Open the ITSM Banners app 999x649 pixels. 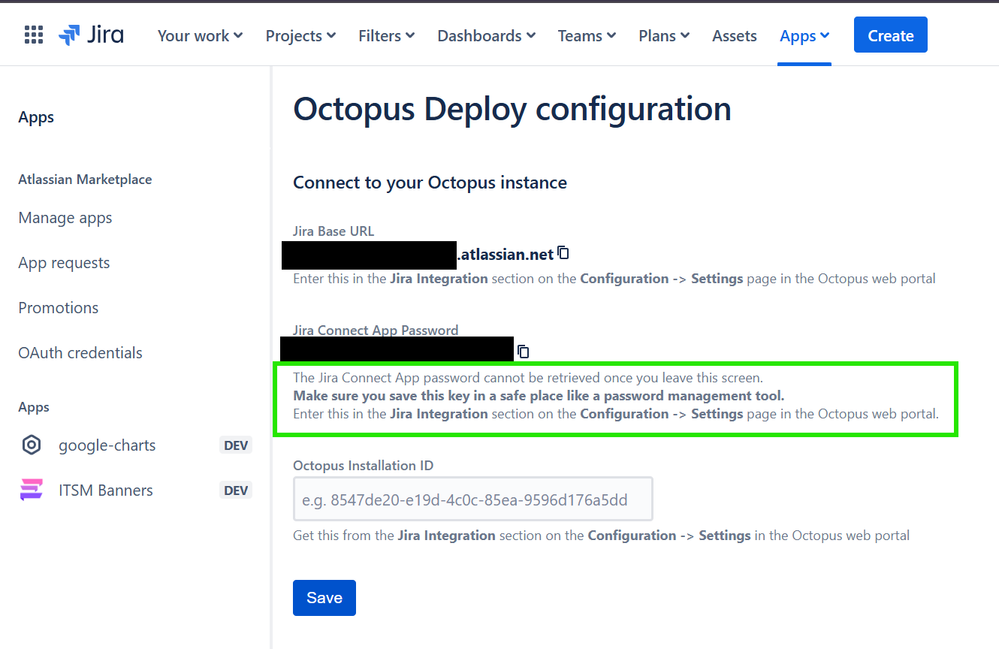tap(106, 490)
